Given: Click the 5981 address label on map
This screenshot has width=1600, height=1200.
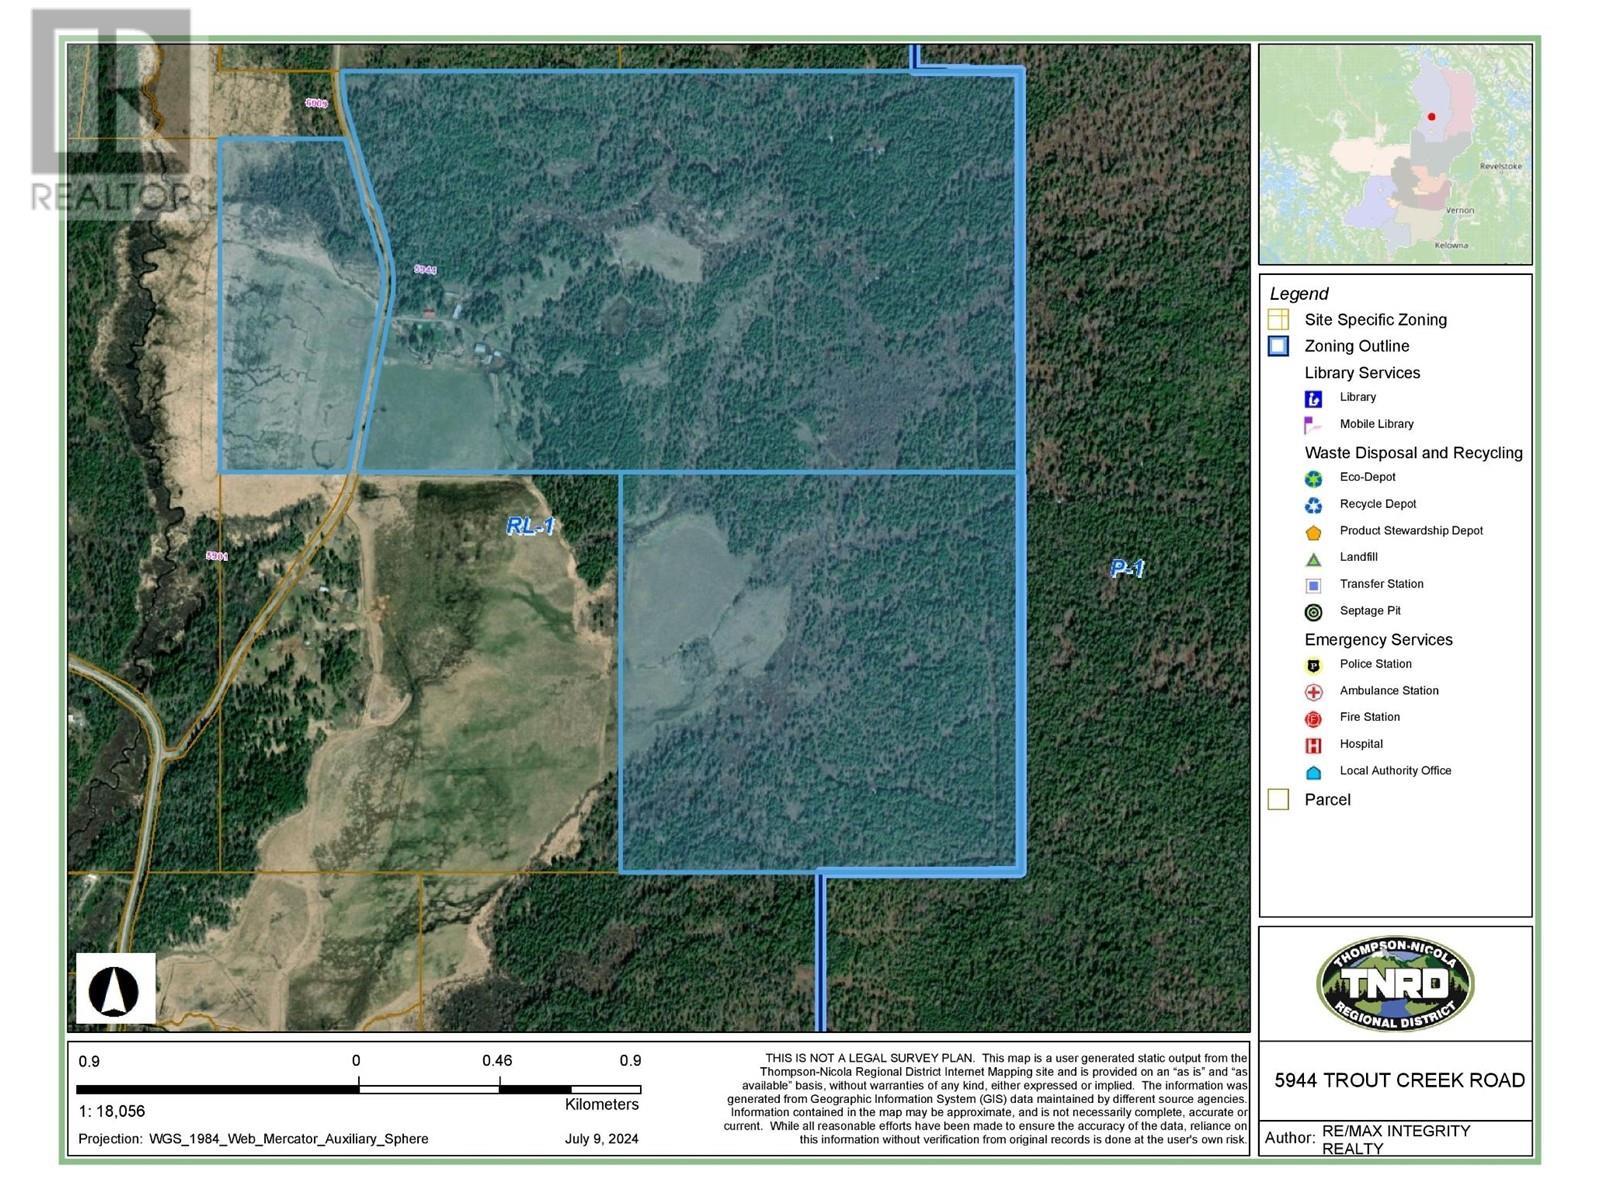Looking at the screenshot, I should 216,556.
